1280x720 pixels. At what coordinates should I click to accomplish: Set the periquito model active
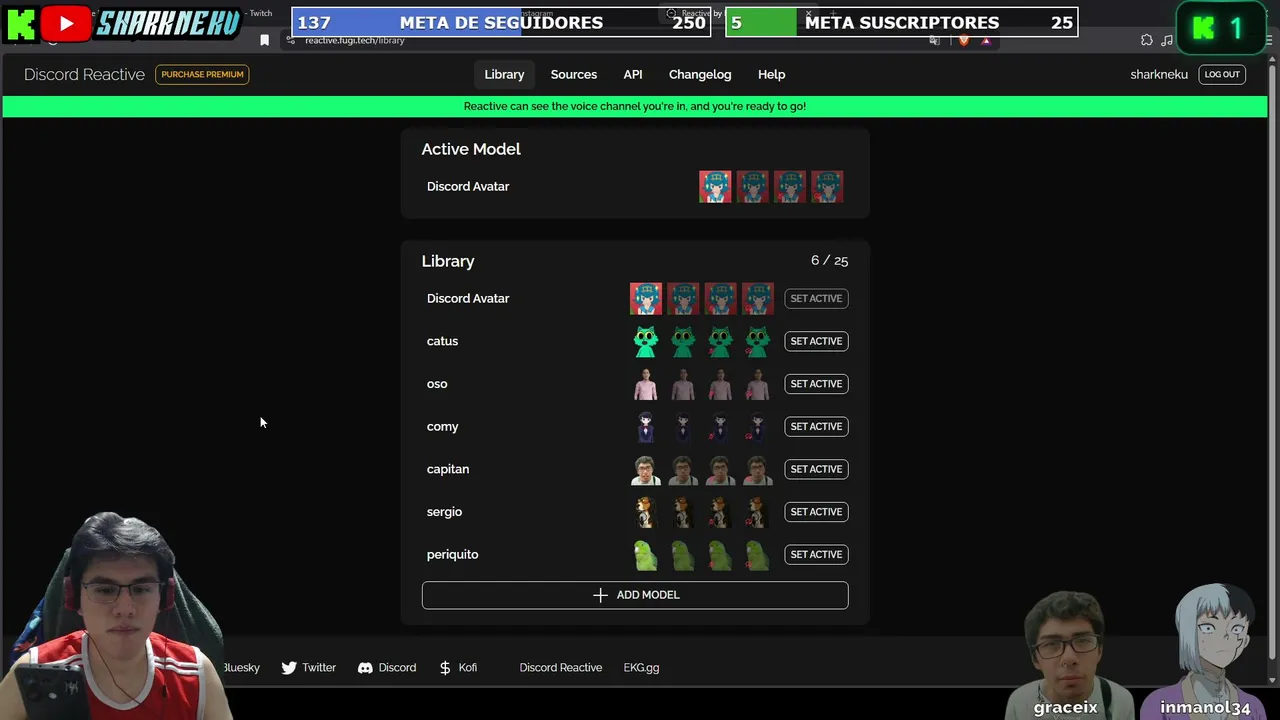click(x=816, y=554)
